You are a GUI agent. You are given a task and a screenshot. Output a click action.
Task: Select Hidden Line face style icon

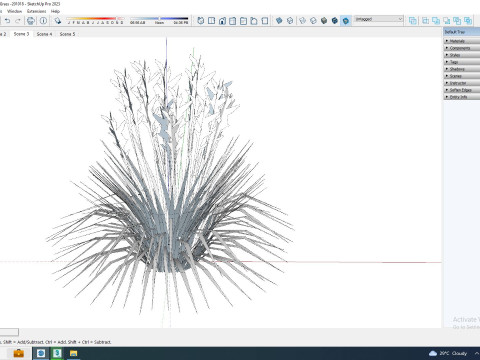pyautogui.click(x=313, y=21)
